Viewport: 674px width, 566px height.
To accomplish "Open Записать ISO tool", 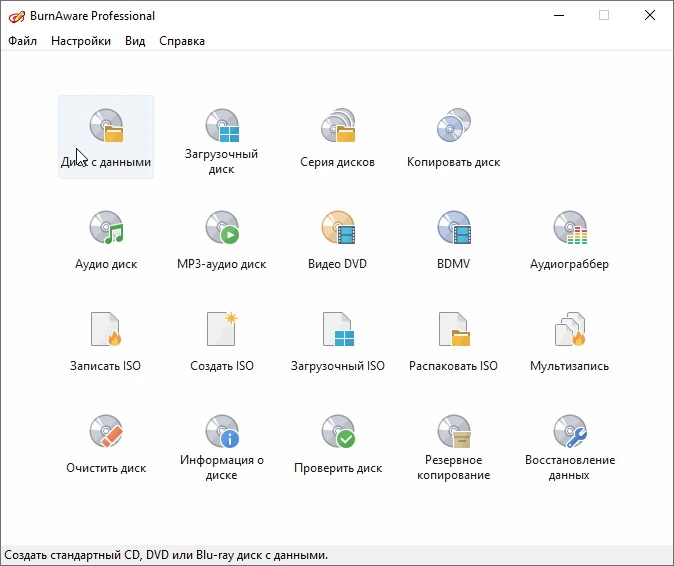I will (x=106, y=341).
